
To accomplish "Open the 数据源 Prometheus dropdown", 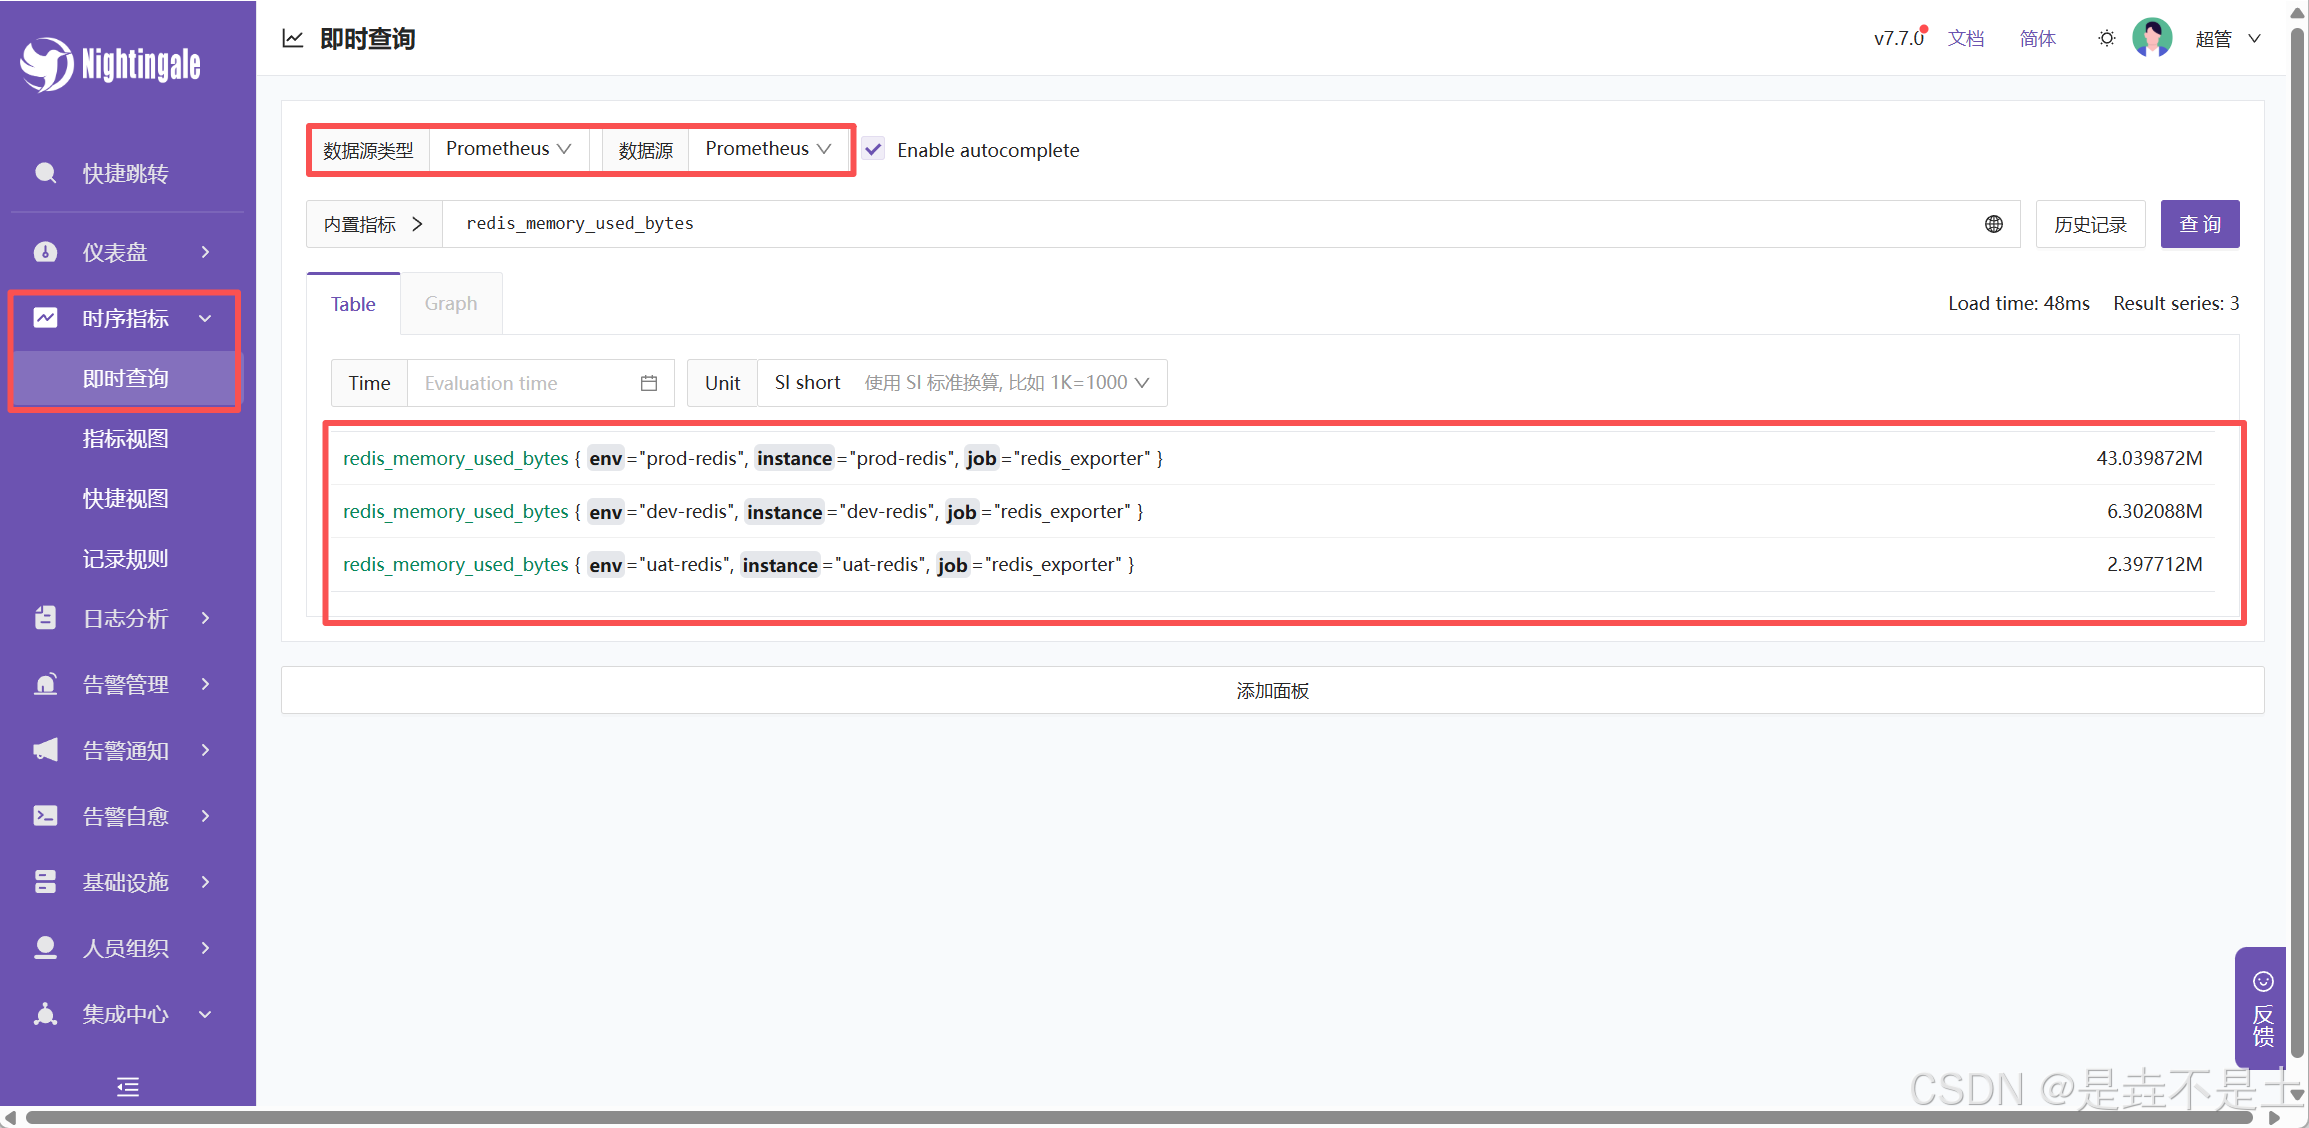I will pos(767,149).
